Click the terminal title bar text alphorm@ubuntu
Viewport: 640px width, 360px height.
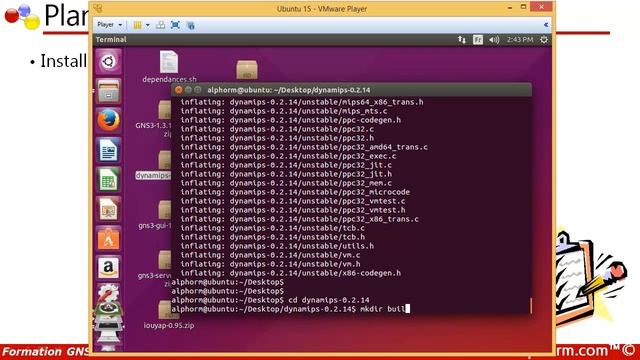click(x=289, y=90)
